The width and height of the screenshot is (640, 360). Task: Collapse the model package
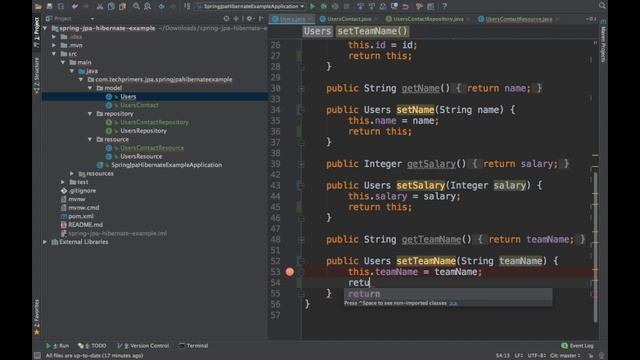[90, 88]
